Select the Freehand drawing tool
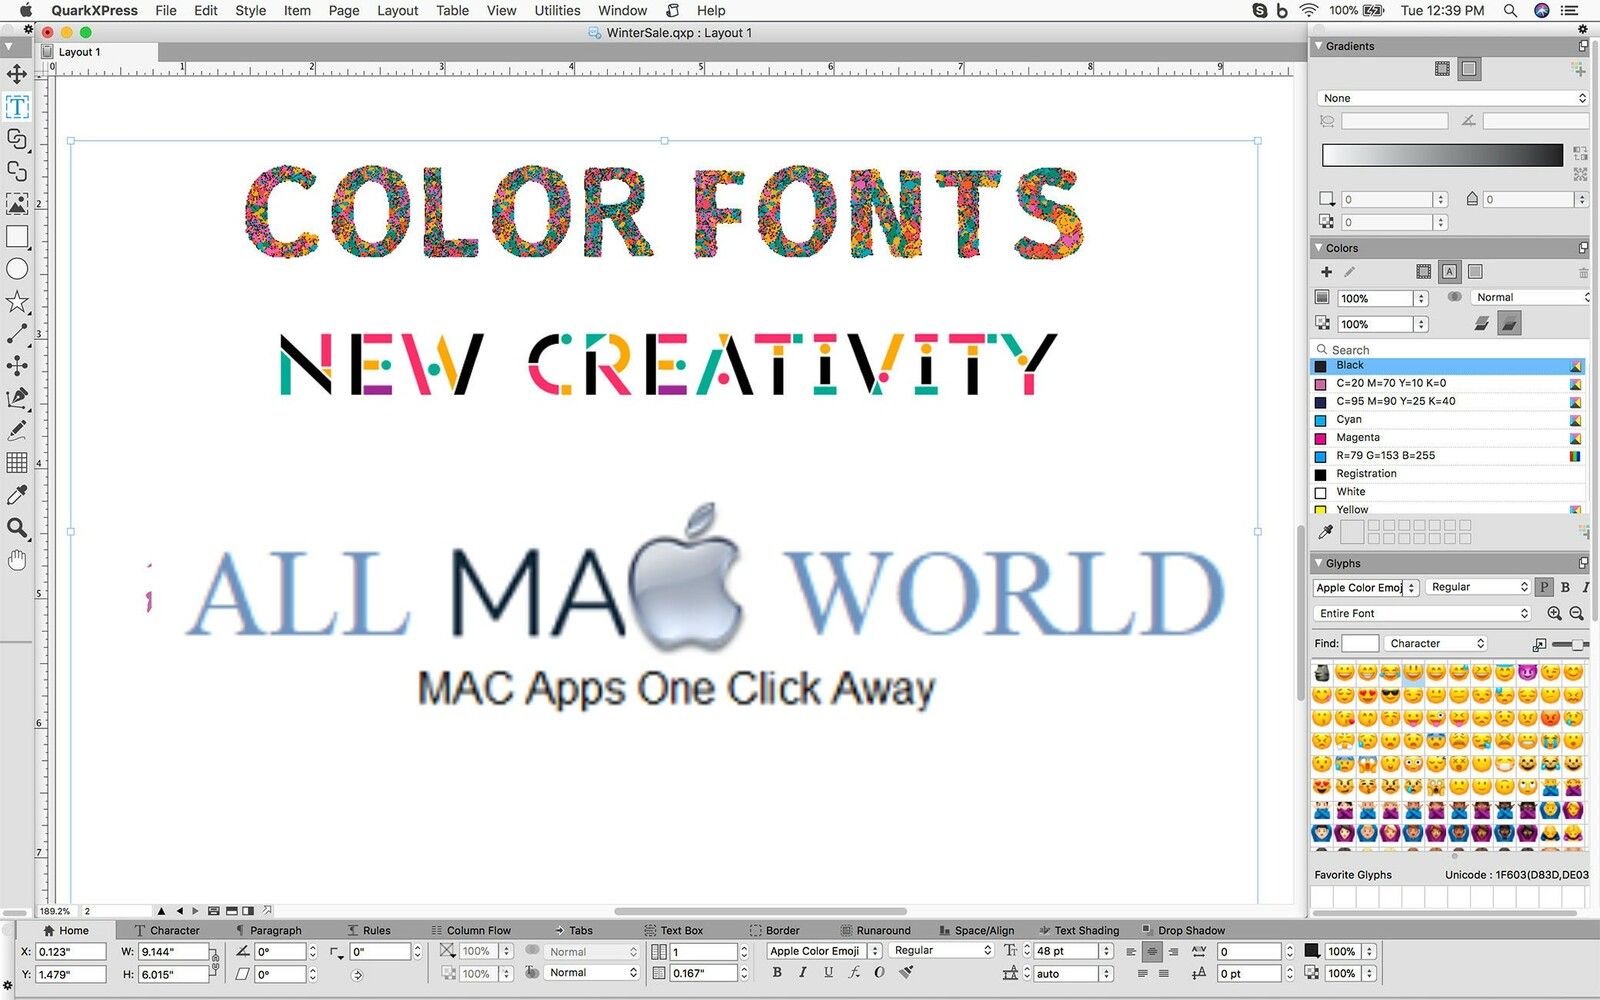Viewport: 1600px width, 1000px height. [17, 430]
